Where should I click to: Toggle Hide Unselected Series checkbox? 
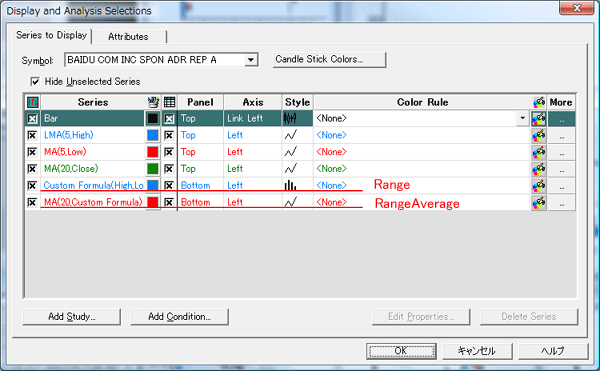click(x=35, y=81)
